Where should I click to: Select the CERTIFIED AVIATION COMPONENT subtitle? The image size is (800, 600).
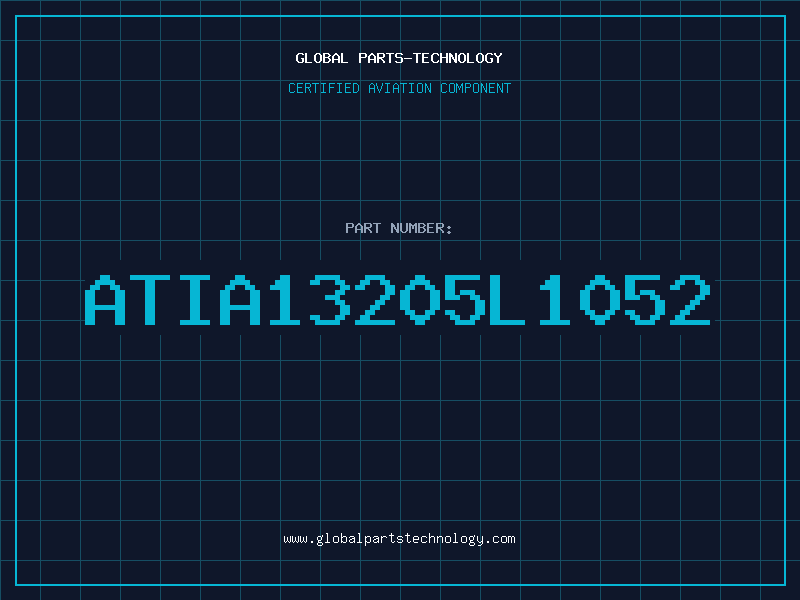pos(399,88)
